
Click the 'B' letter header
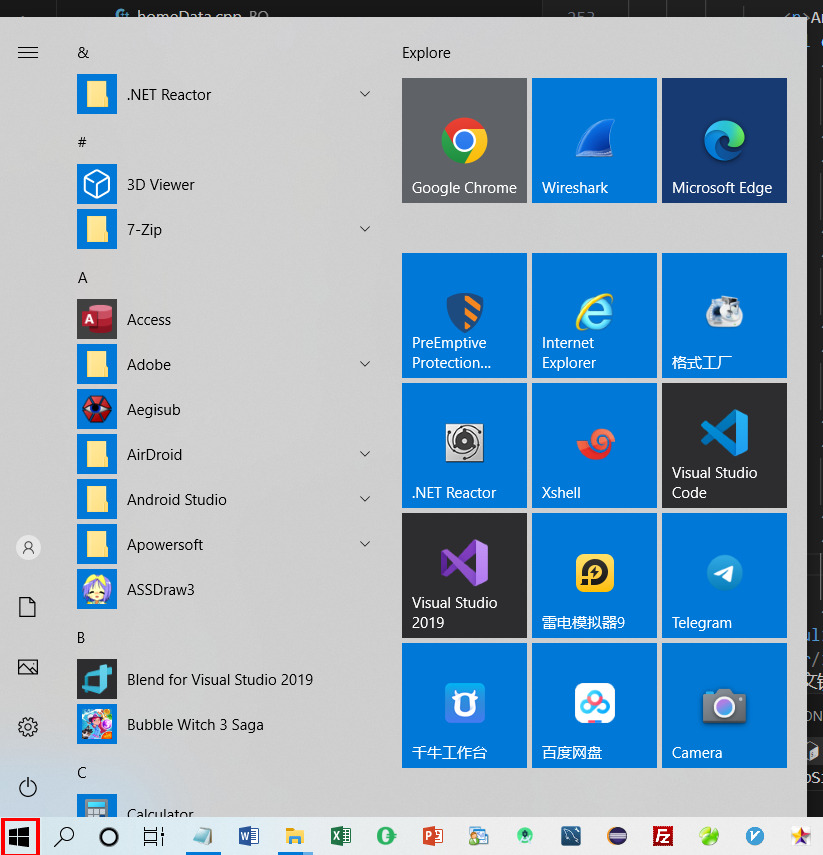pos(81,637)
